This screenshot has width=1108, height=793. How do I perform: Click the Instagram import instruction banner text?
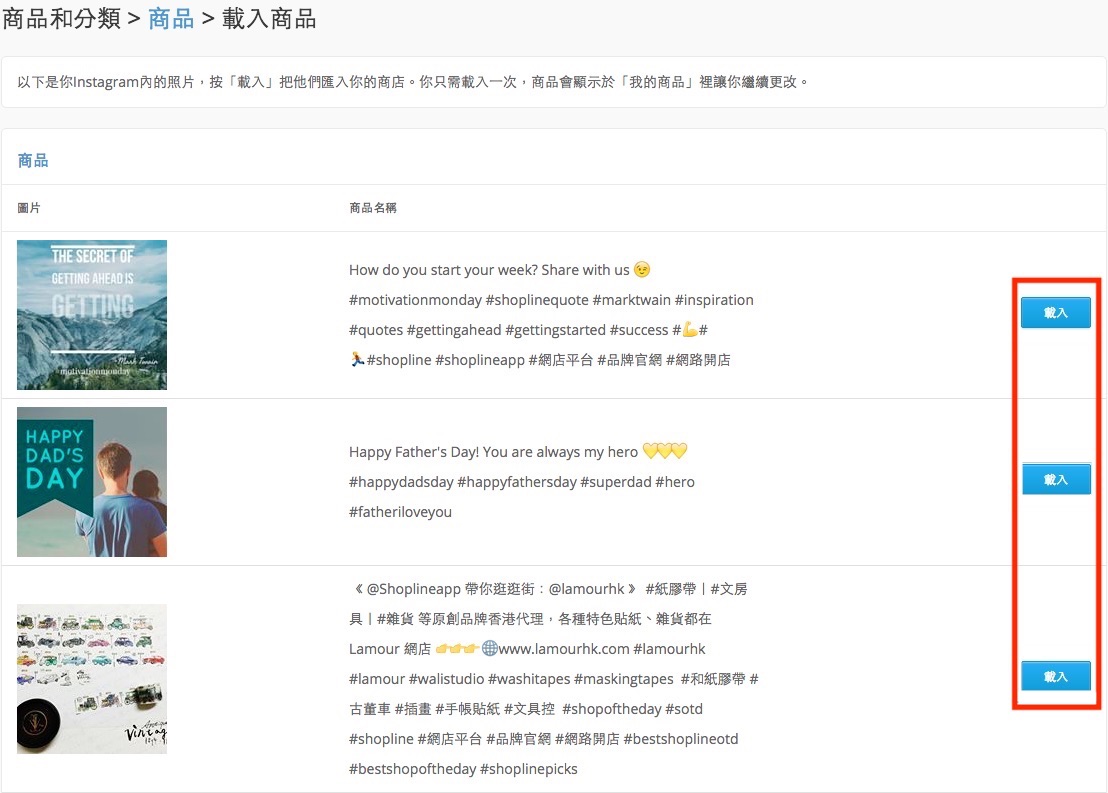[413, 82]
